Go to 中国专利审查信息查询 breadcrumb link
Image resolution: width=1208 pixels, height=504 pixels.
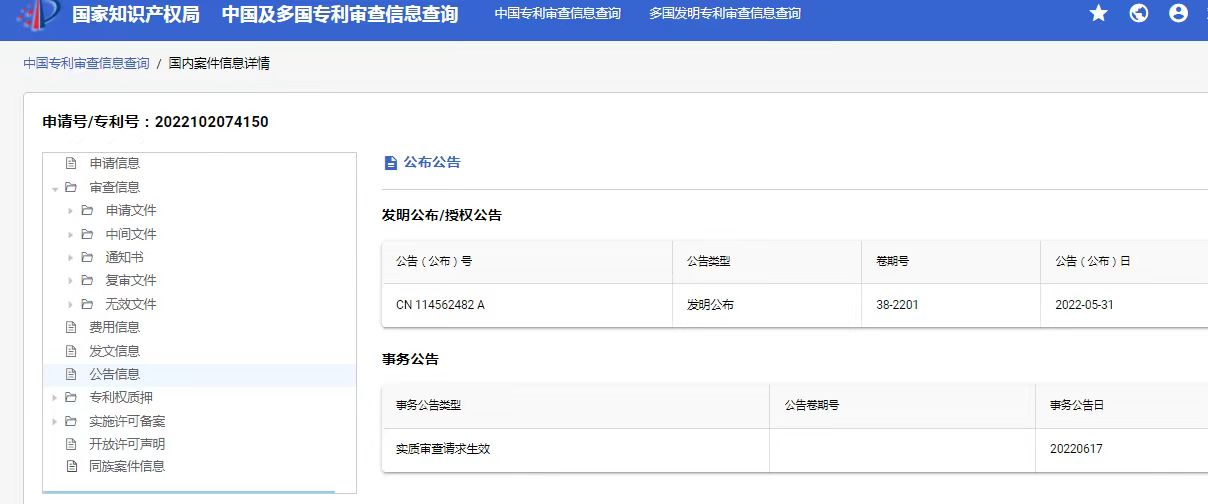tap(86, 63)
